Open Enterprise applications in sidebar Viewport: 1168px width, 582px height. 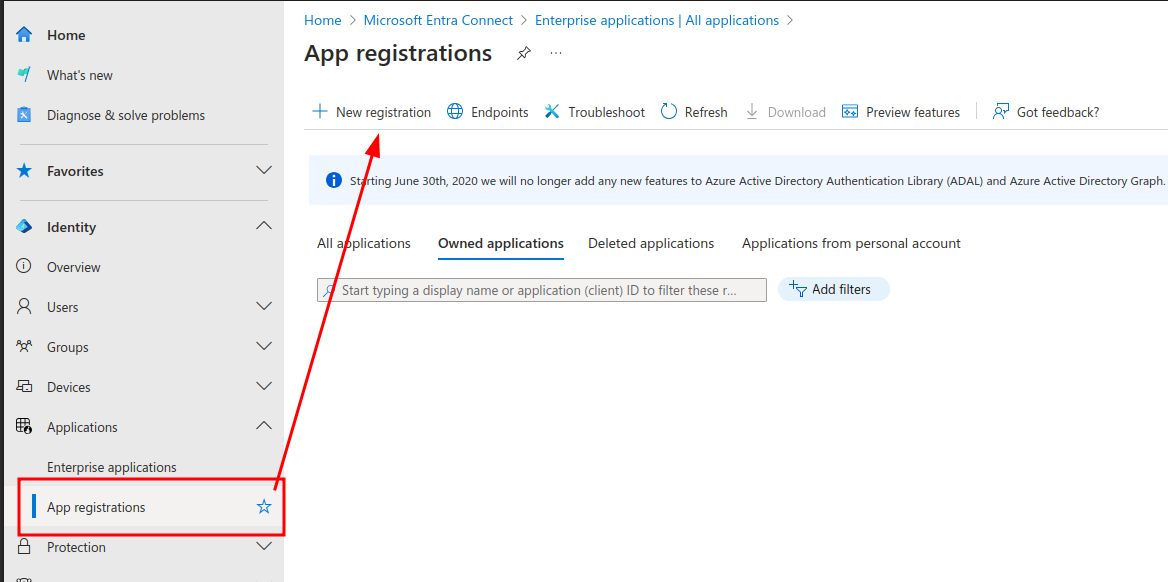pos(112,467)
